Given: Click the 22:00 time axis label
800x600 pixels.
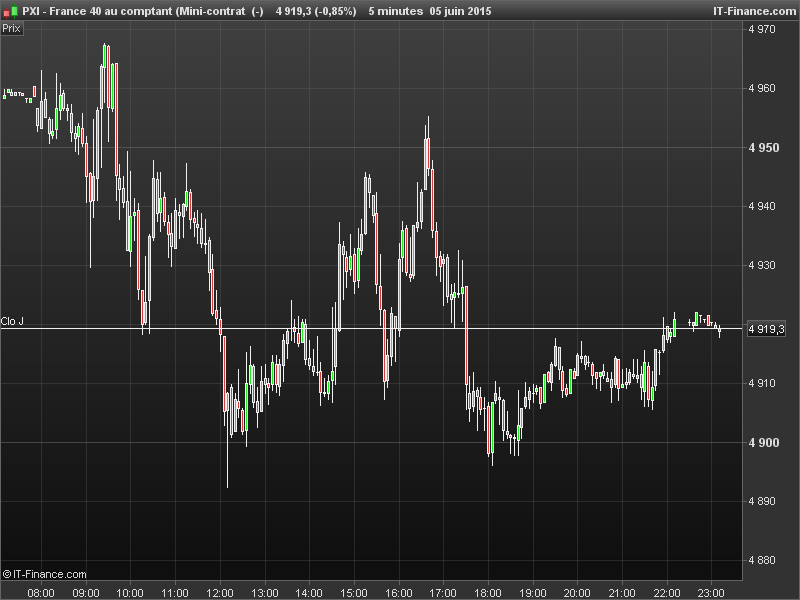Looking at the screenshot, I should pyautogui.click(x=667, y=593).
